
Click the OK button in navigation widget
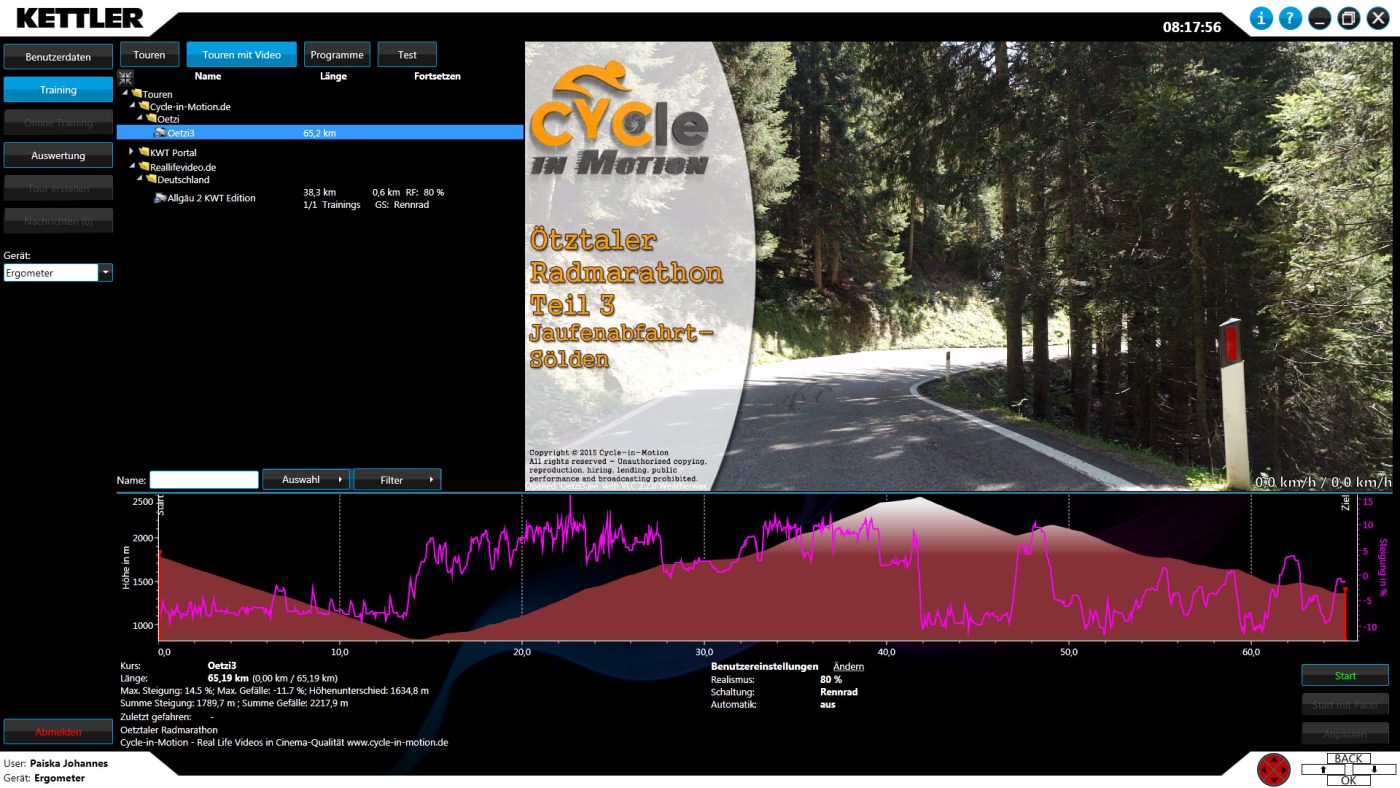pos(1349,780)
